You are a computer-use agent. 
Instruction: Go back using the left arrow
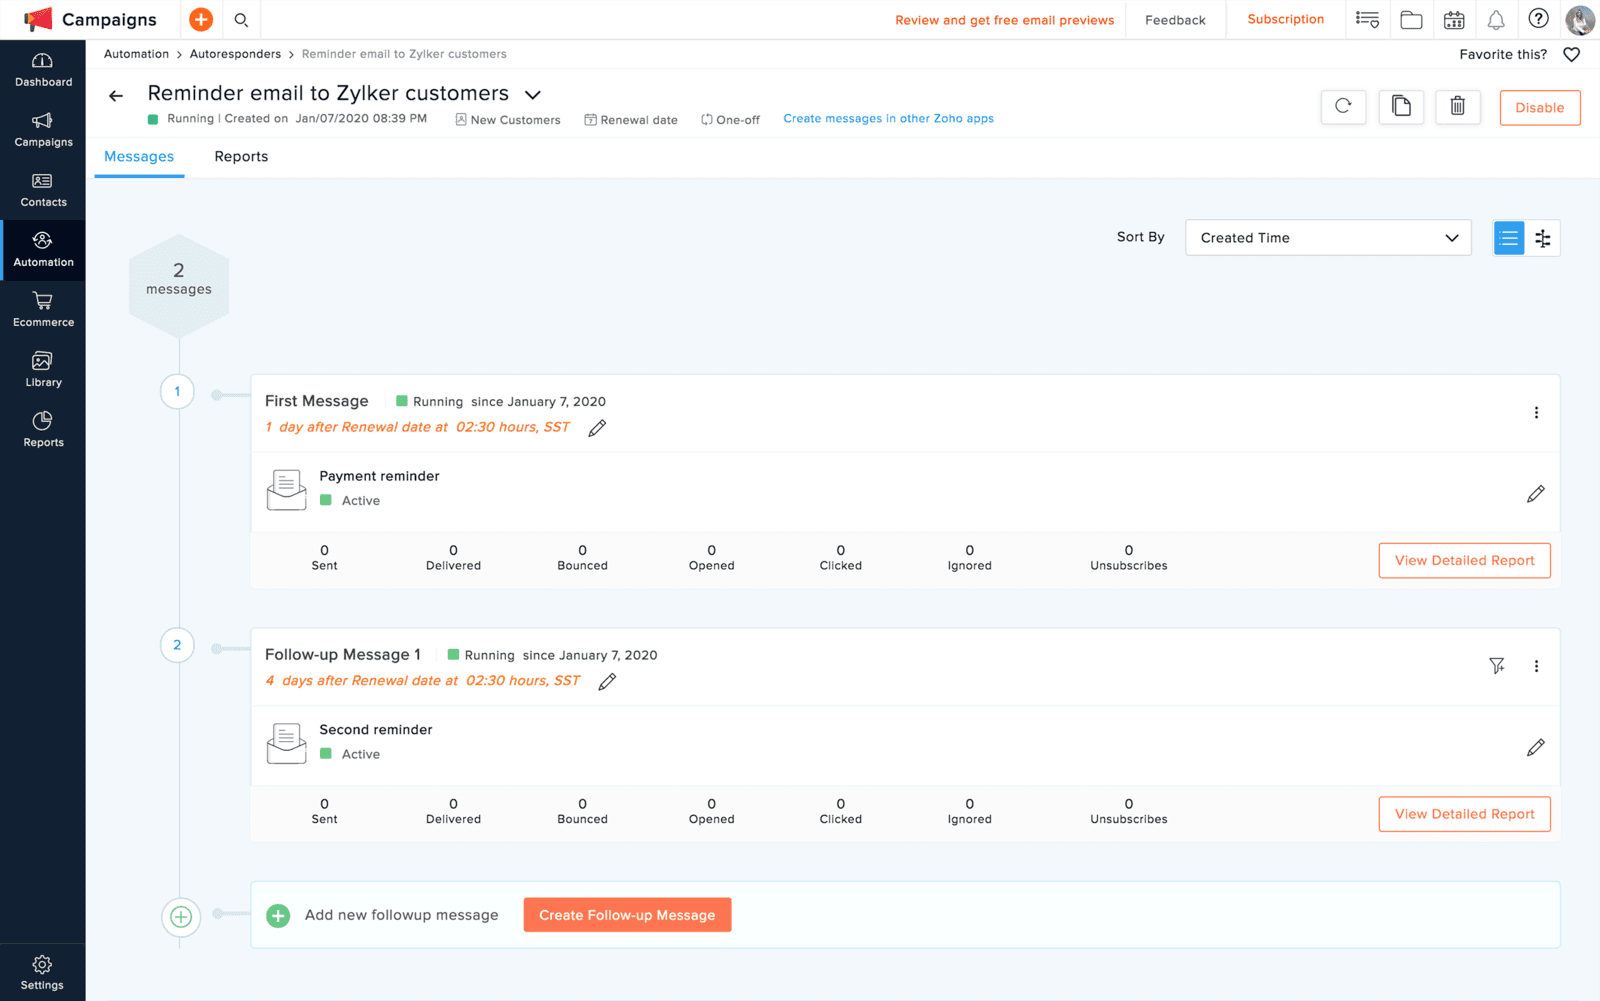116,96
